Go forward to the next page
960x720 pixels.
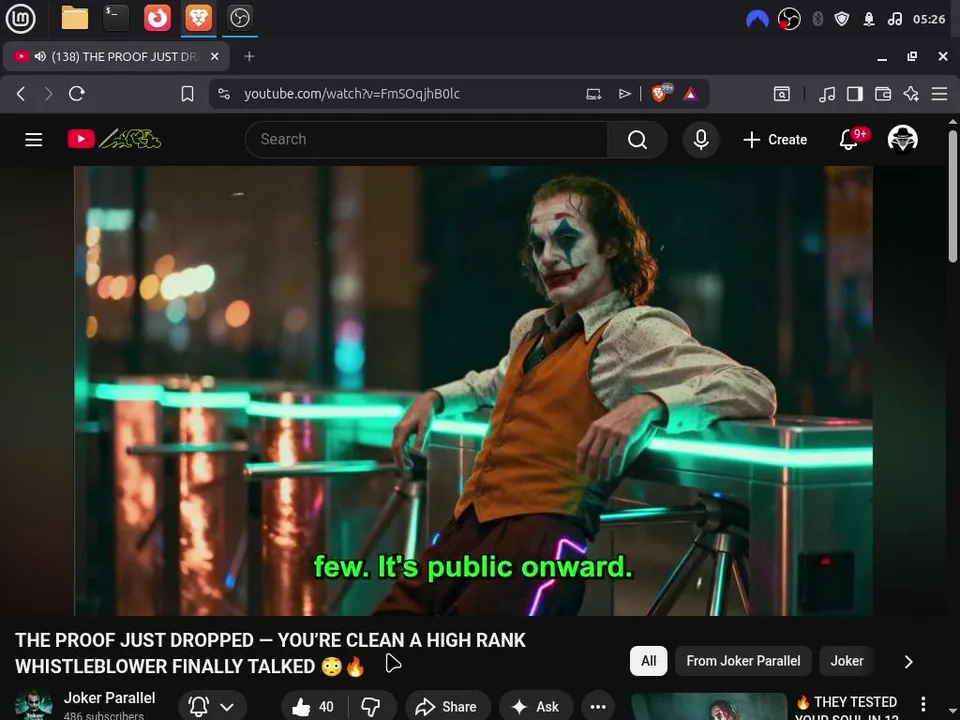pos(48,94)
